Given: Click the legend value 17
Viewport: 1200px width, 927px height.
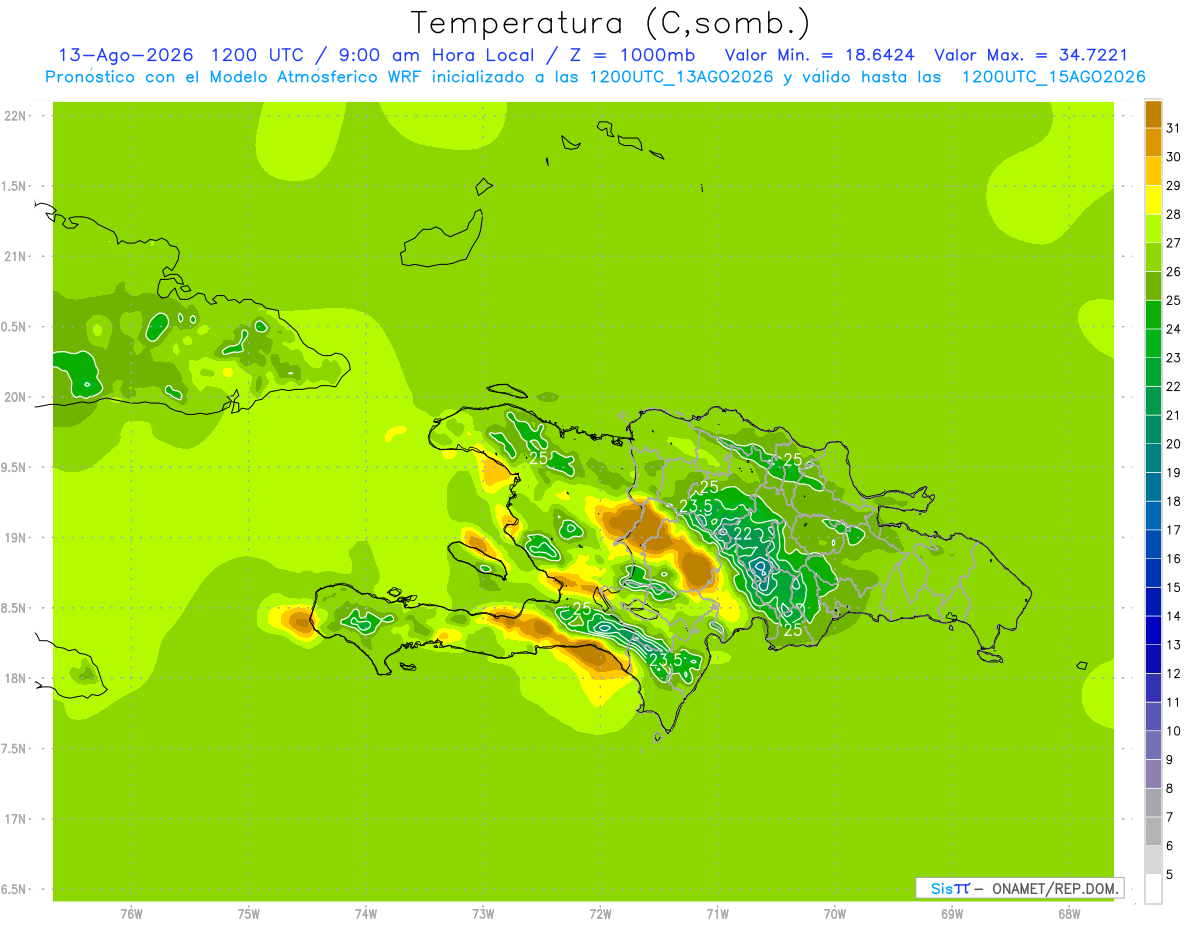Looking at the screenshot, I should [1173, 529].
